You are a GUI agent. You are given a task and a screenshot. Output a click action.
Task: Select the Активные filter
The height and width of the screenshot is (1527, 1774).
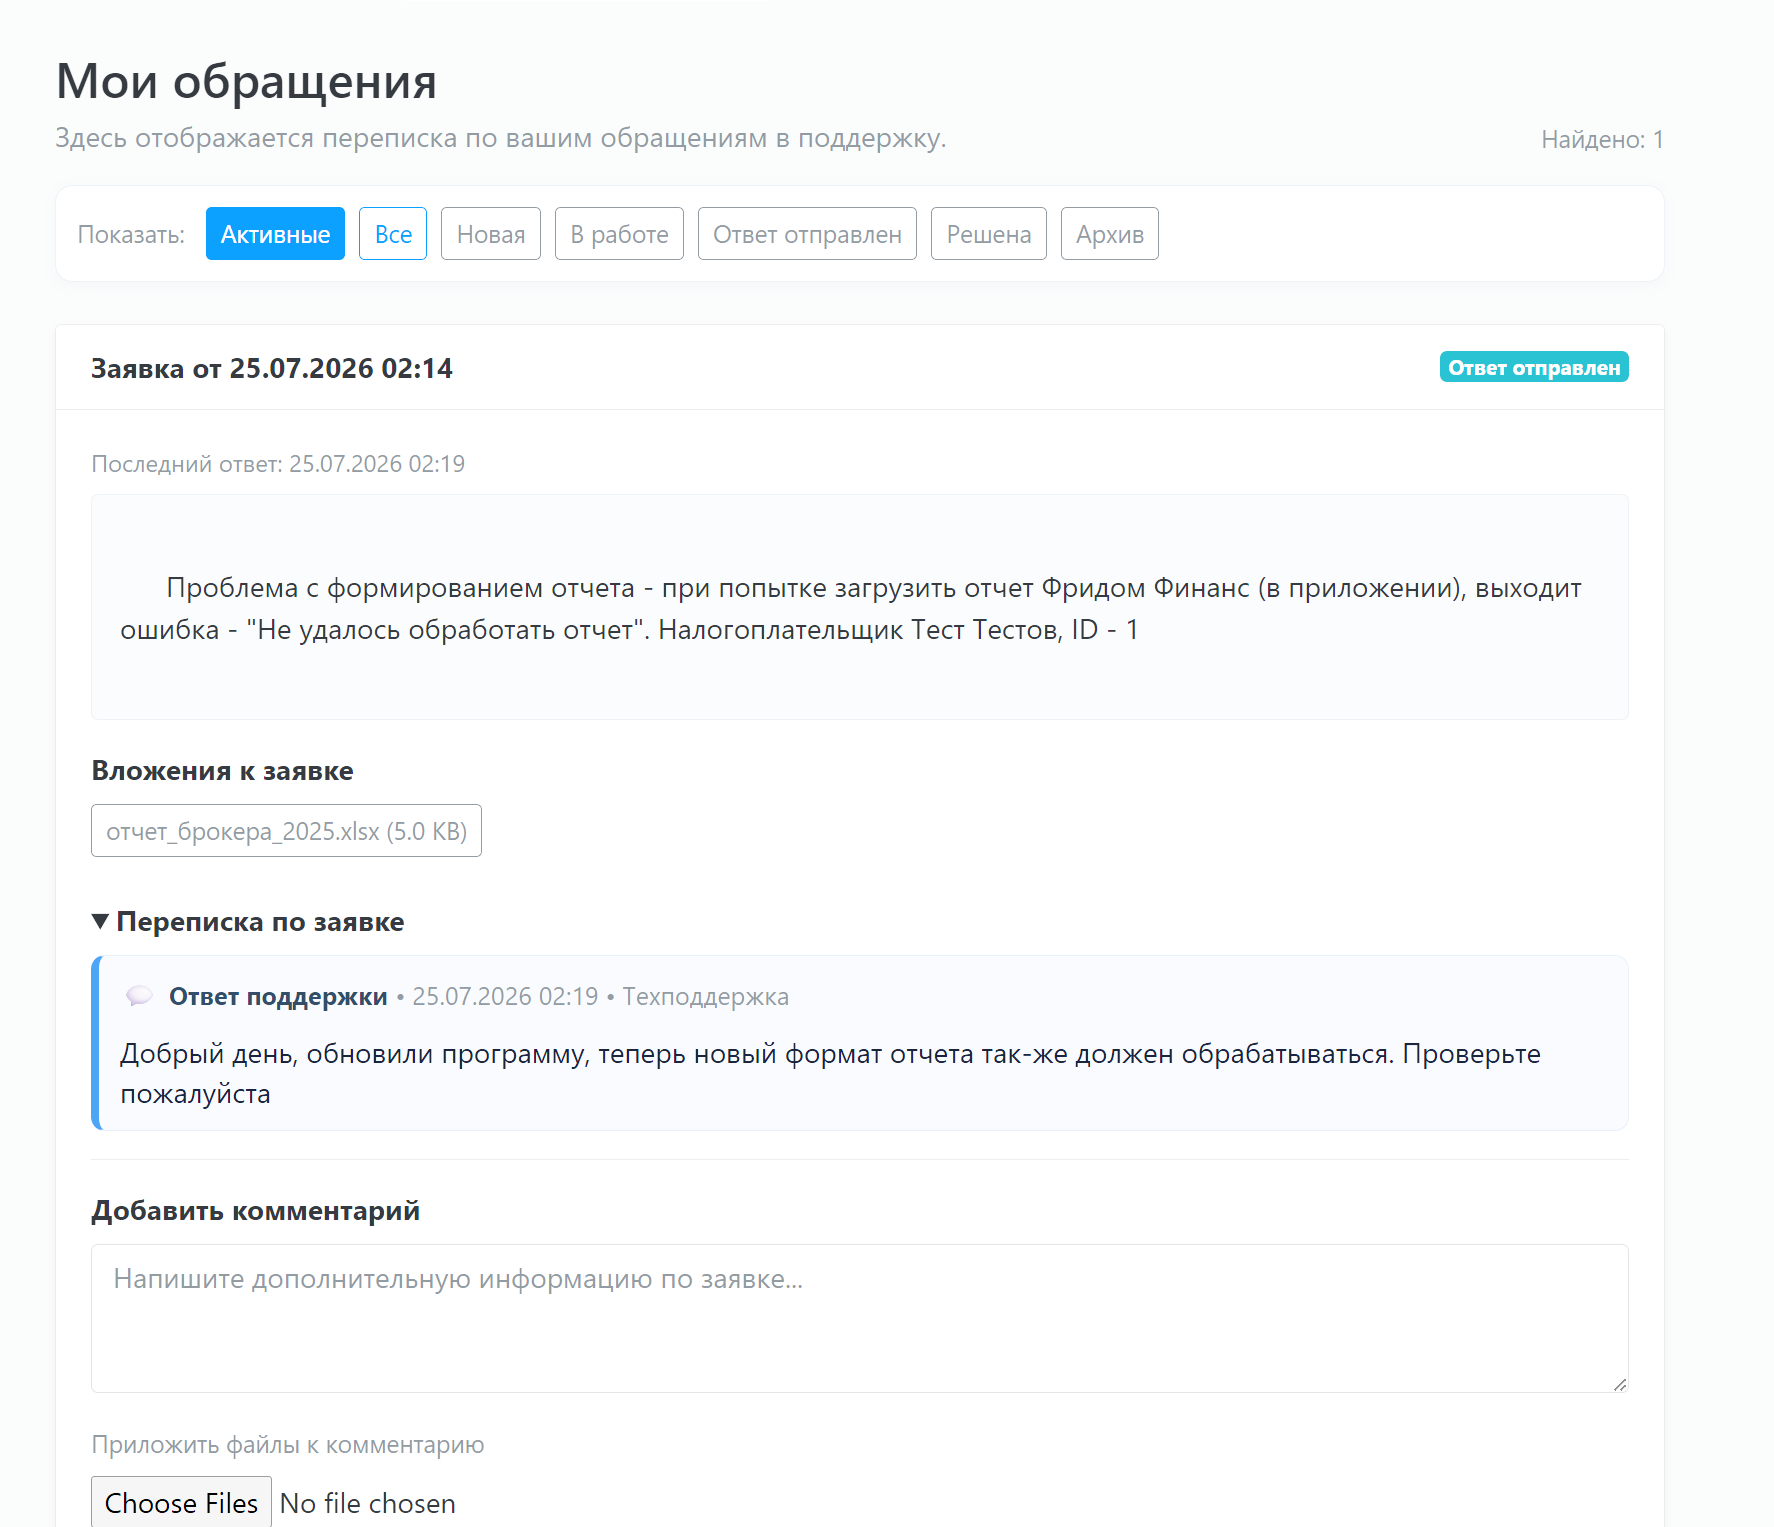tap(275, 234)
